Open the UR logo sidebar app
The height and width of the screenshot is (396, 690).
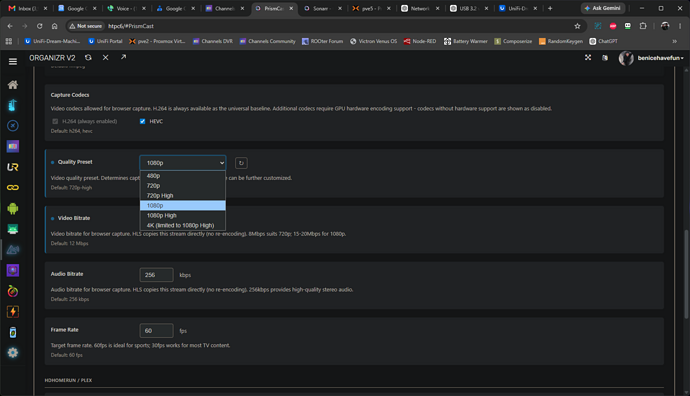[13, 167]
